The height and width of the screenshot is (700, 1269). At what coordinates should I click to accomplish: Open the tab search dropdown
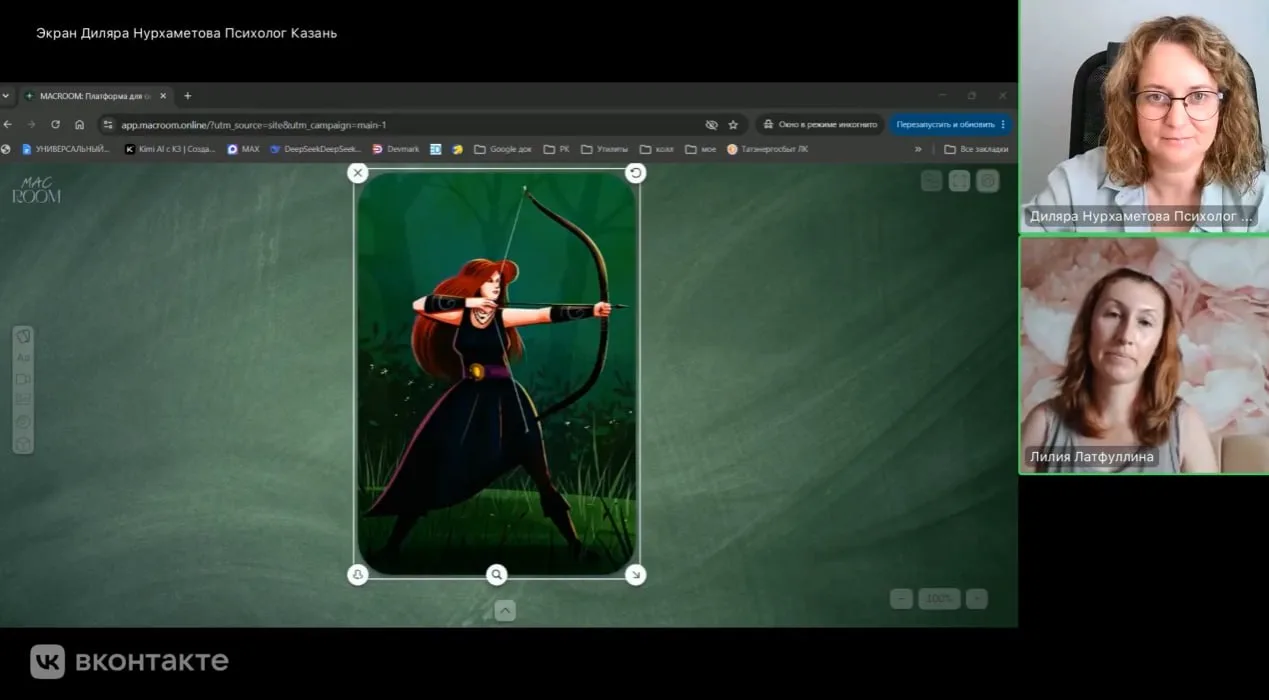[x=6, y=96]
